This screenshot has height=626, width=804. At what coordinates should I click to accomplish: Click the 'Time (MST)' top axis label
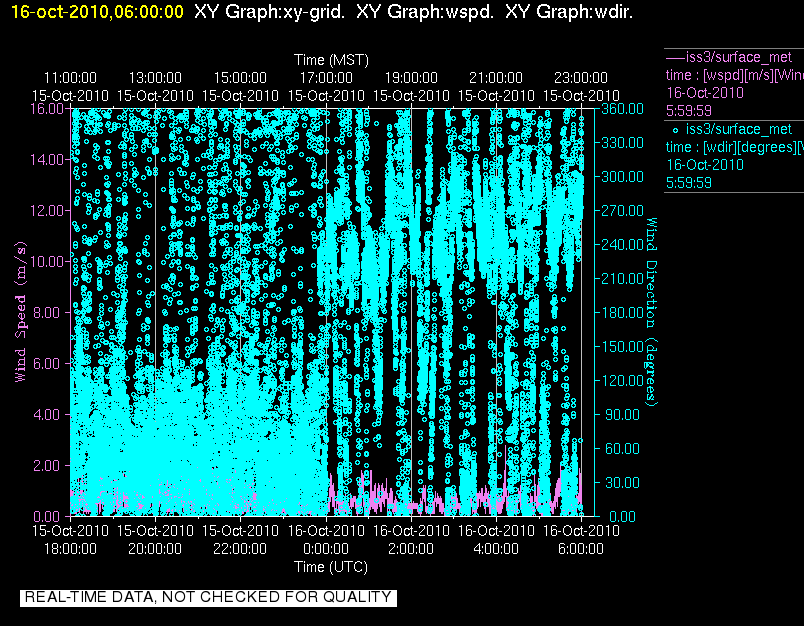tap(331, 60)
